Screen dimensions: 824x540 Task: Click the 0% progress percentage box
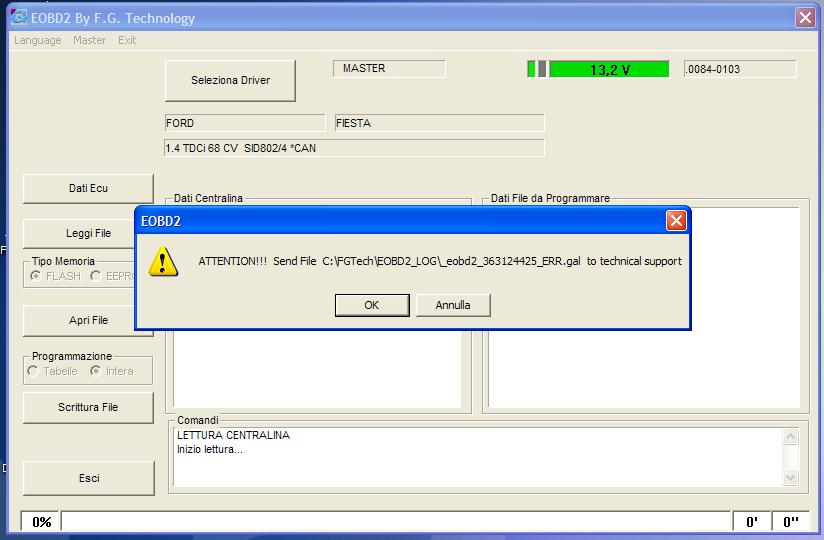coord(41,522)
